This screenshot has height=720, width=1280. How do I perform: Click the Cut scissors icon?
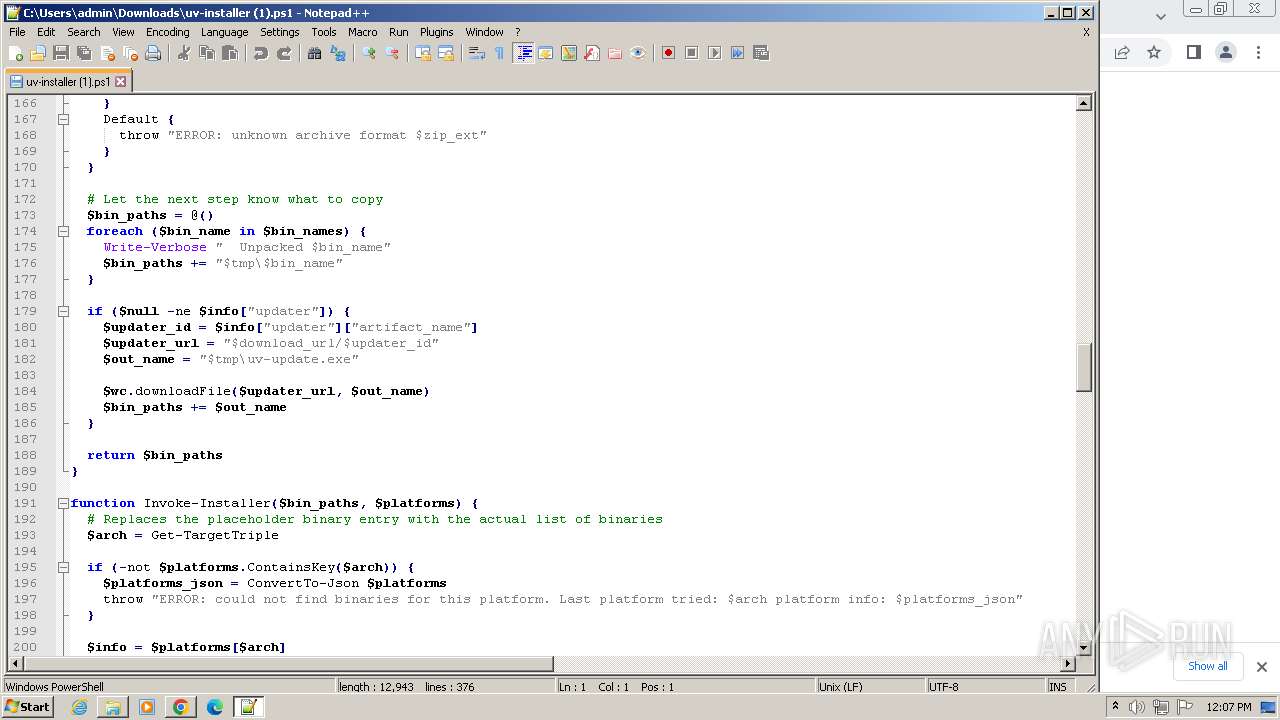coord(184,53)
